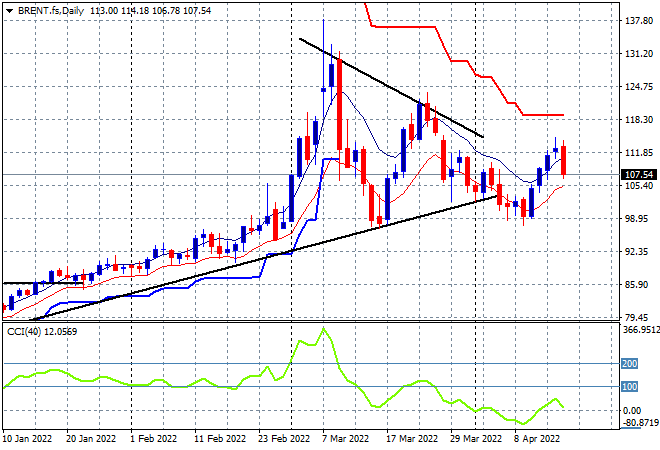This screenshot has height=450, width=660.
Task: Click the 7 Mar 2022 date label
Action: click(346, 439)
